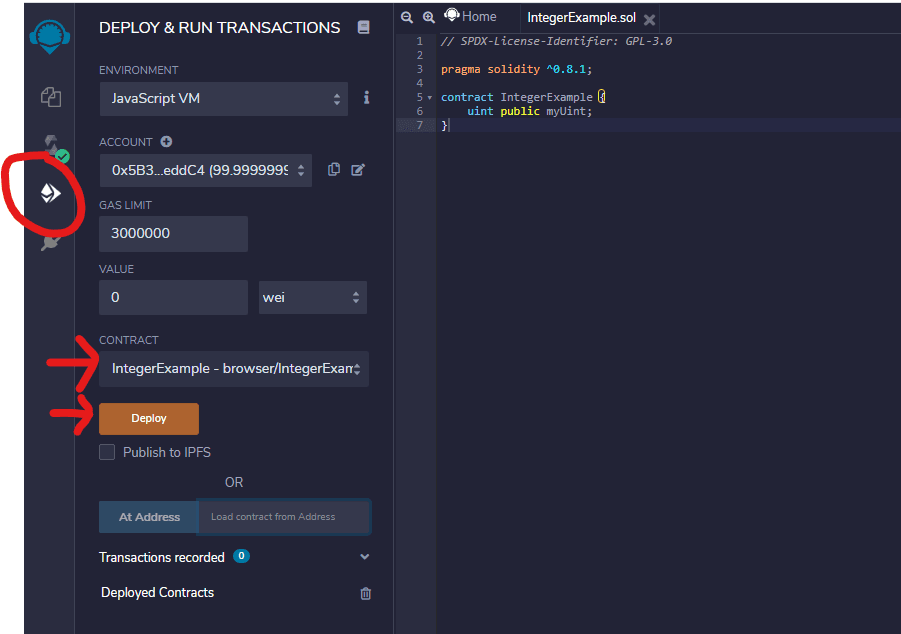Click the 'uint public myUint;' code line
Viewport: 901px width, 634px height.
[529, 111]
